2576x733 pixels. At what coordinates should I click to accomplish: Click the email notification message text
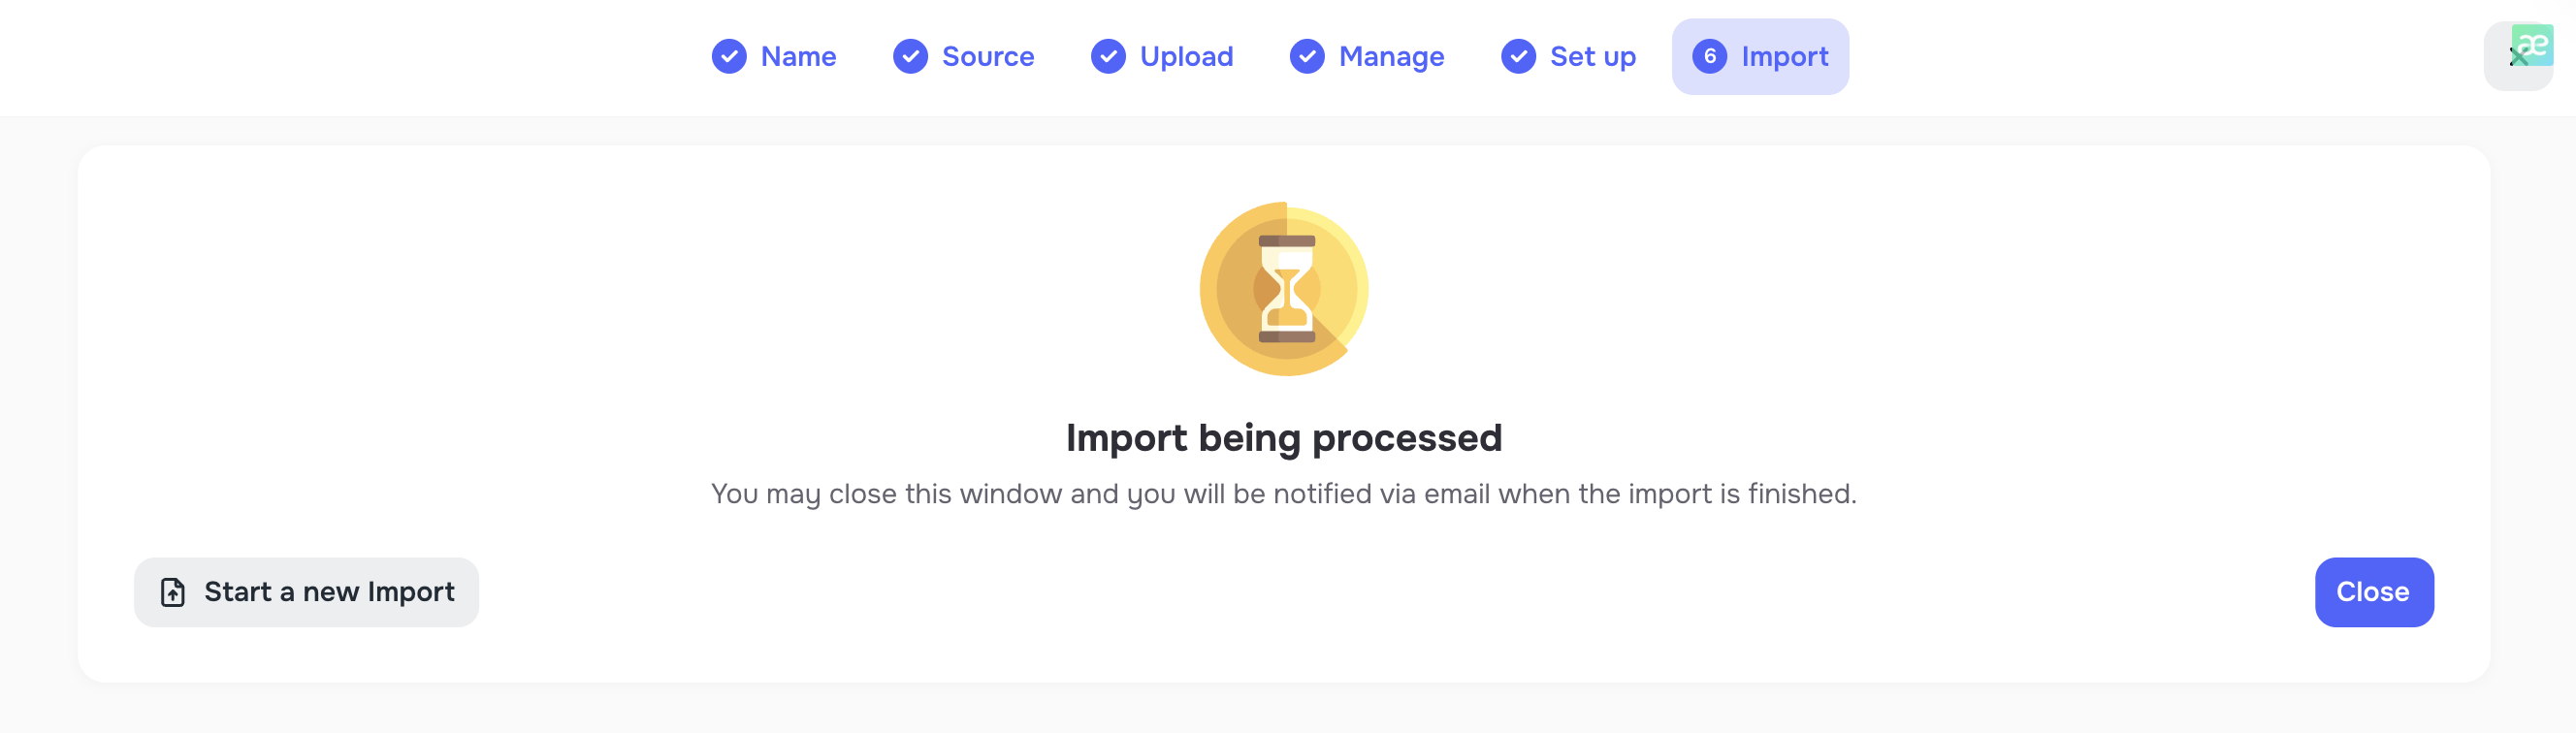point(1284,493)
